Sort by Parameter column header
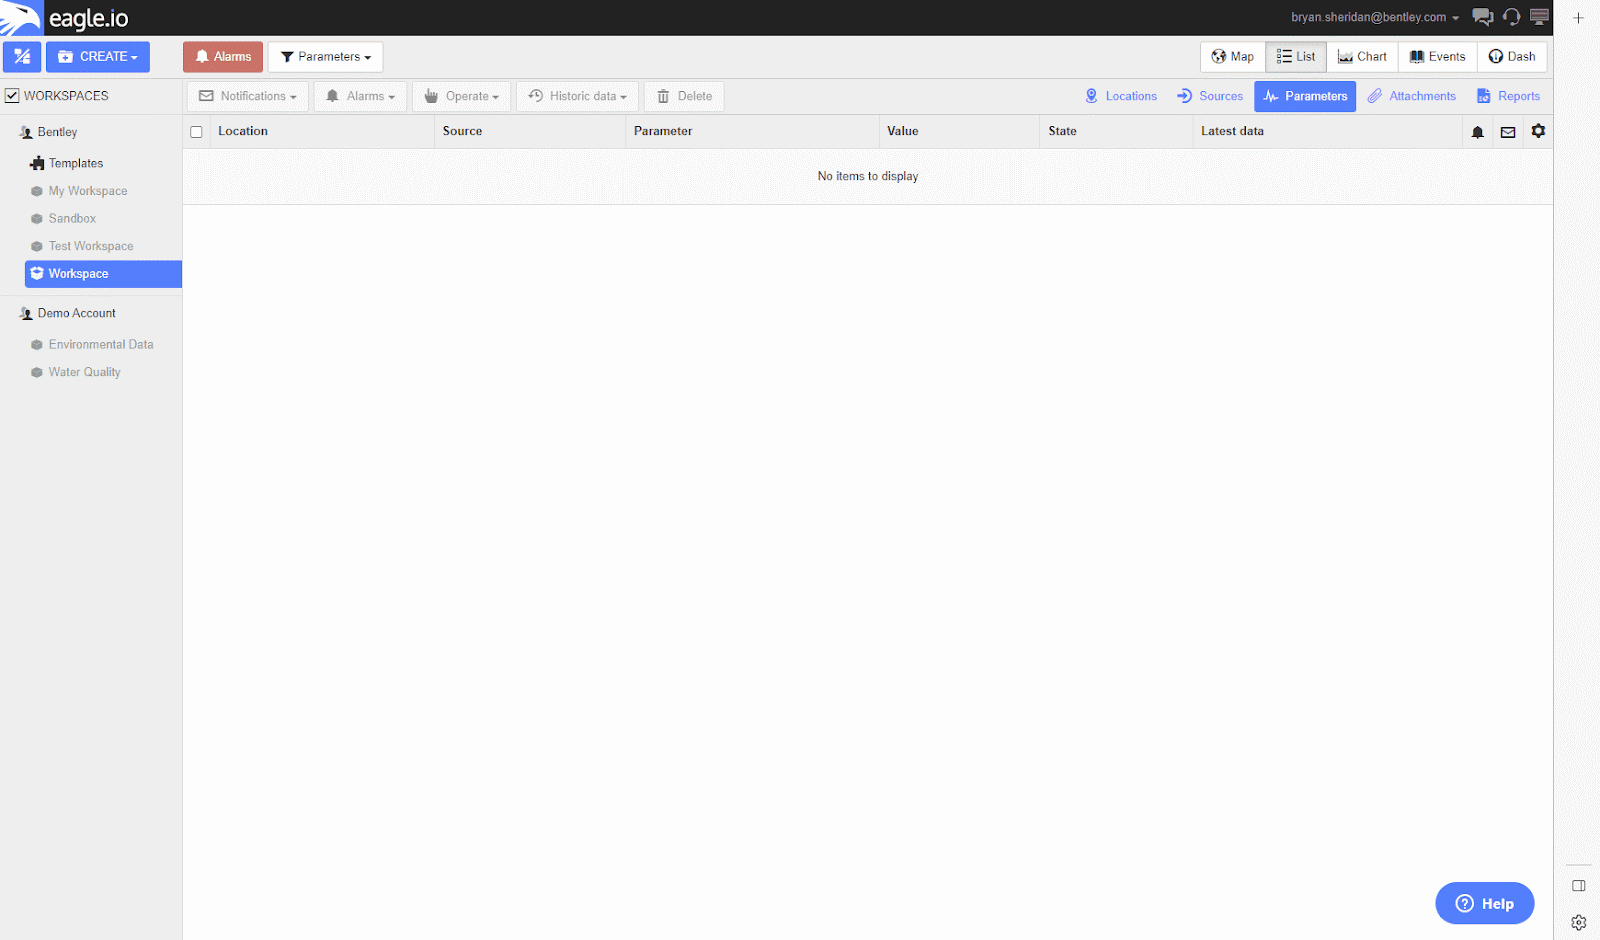 click(752, 131)
